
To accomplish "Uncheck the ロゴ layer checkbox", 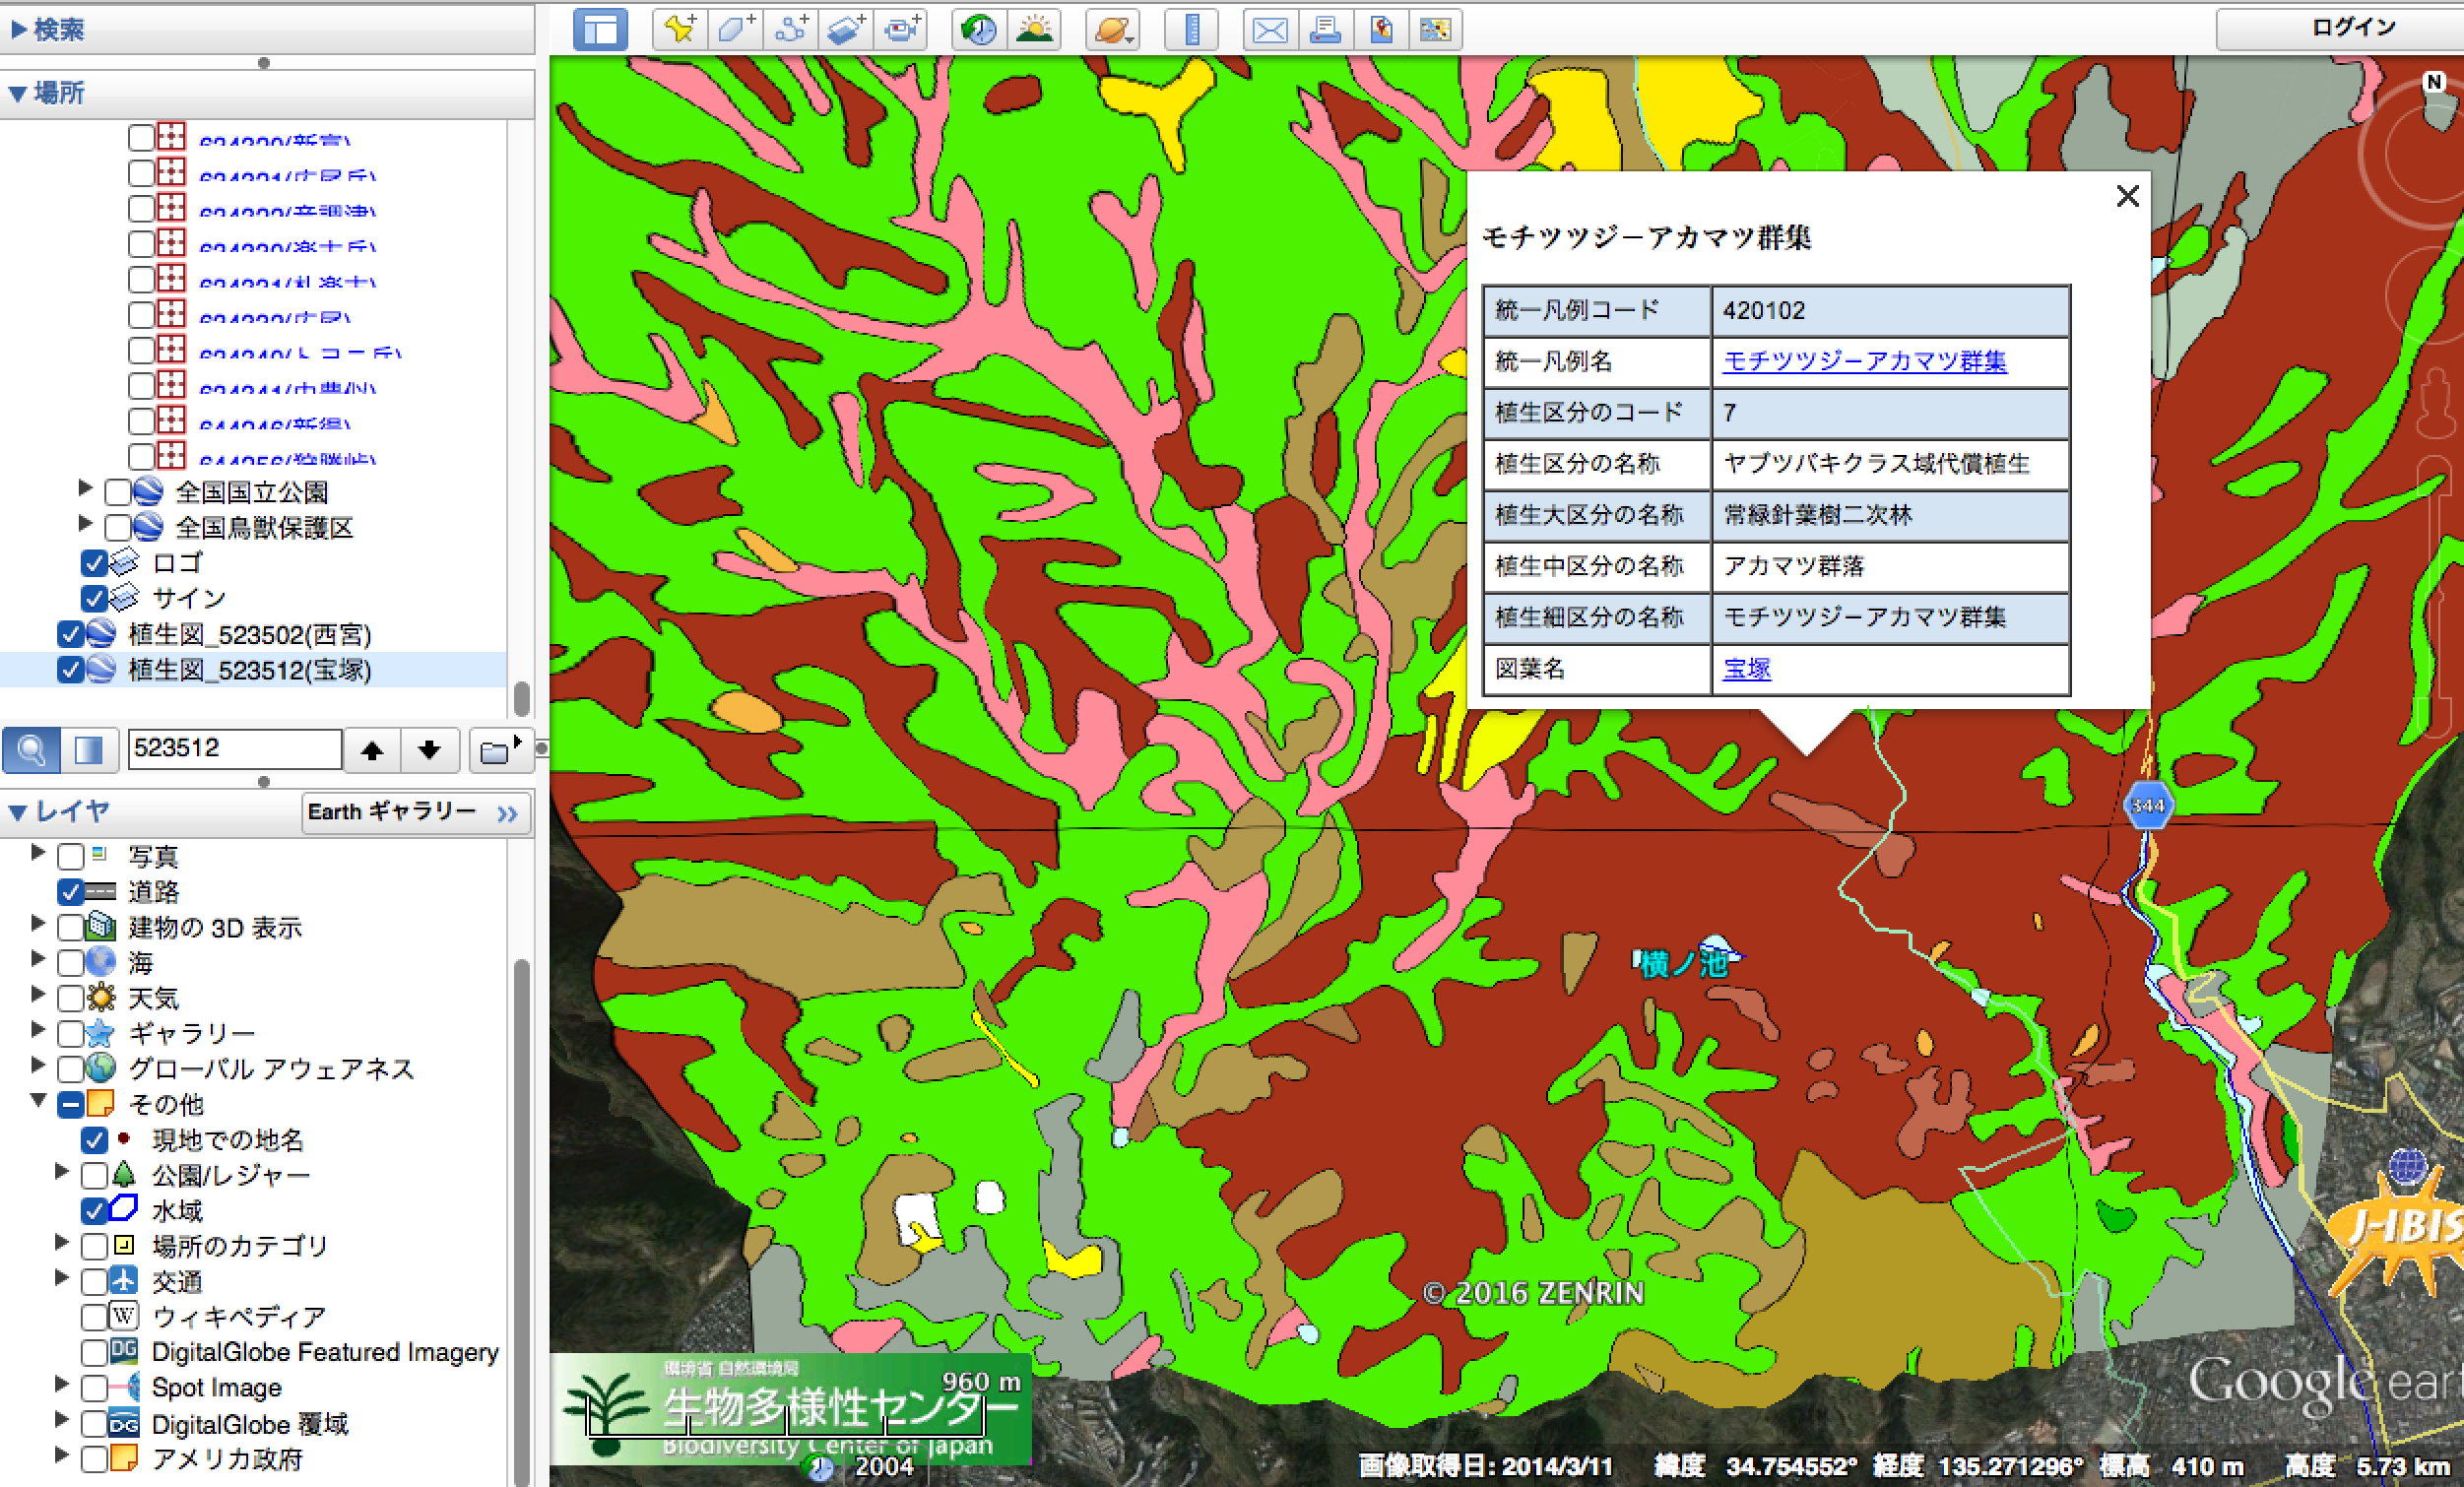I will (x=94, y=563).
